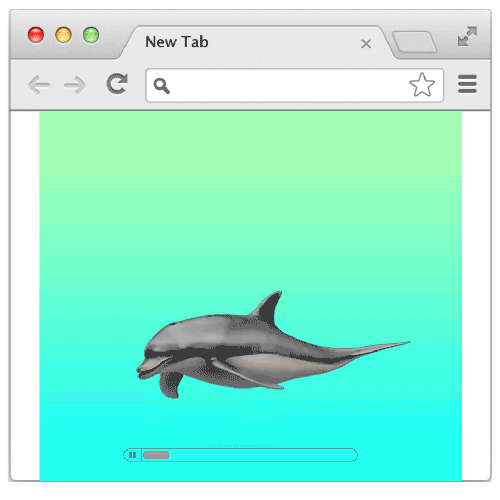Toggle fullscreen with the arrows icon
Viewport: 500px width, 500px height.
coord(467,36)
